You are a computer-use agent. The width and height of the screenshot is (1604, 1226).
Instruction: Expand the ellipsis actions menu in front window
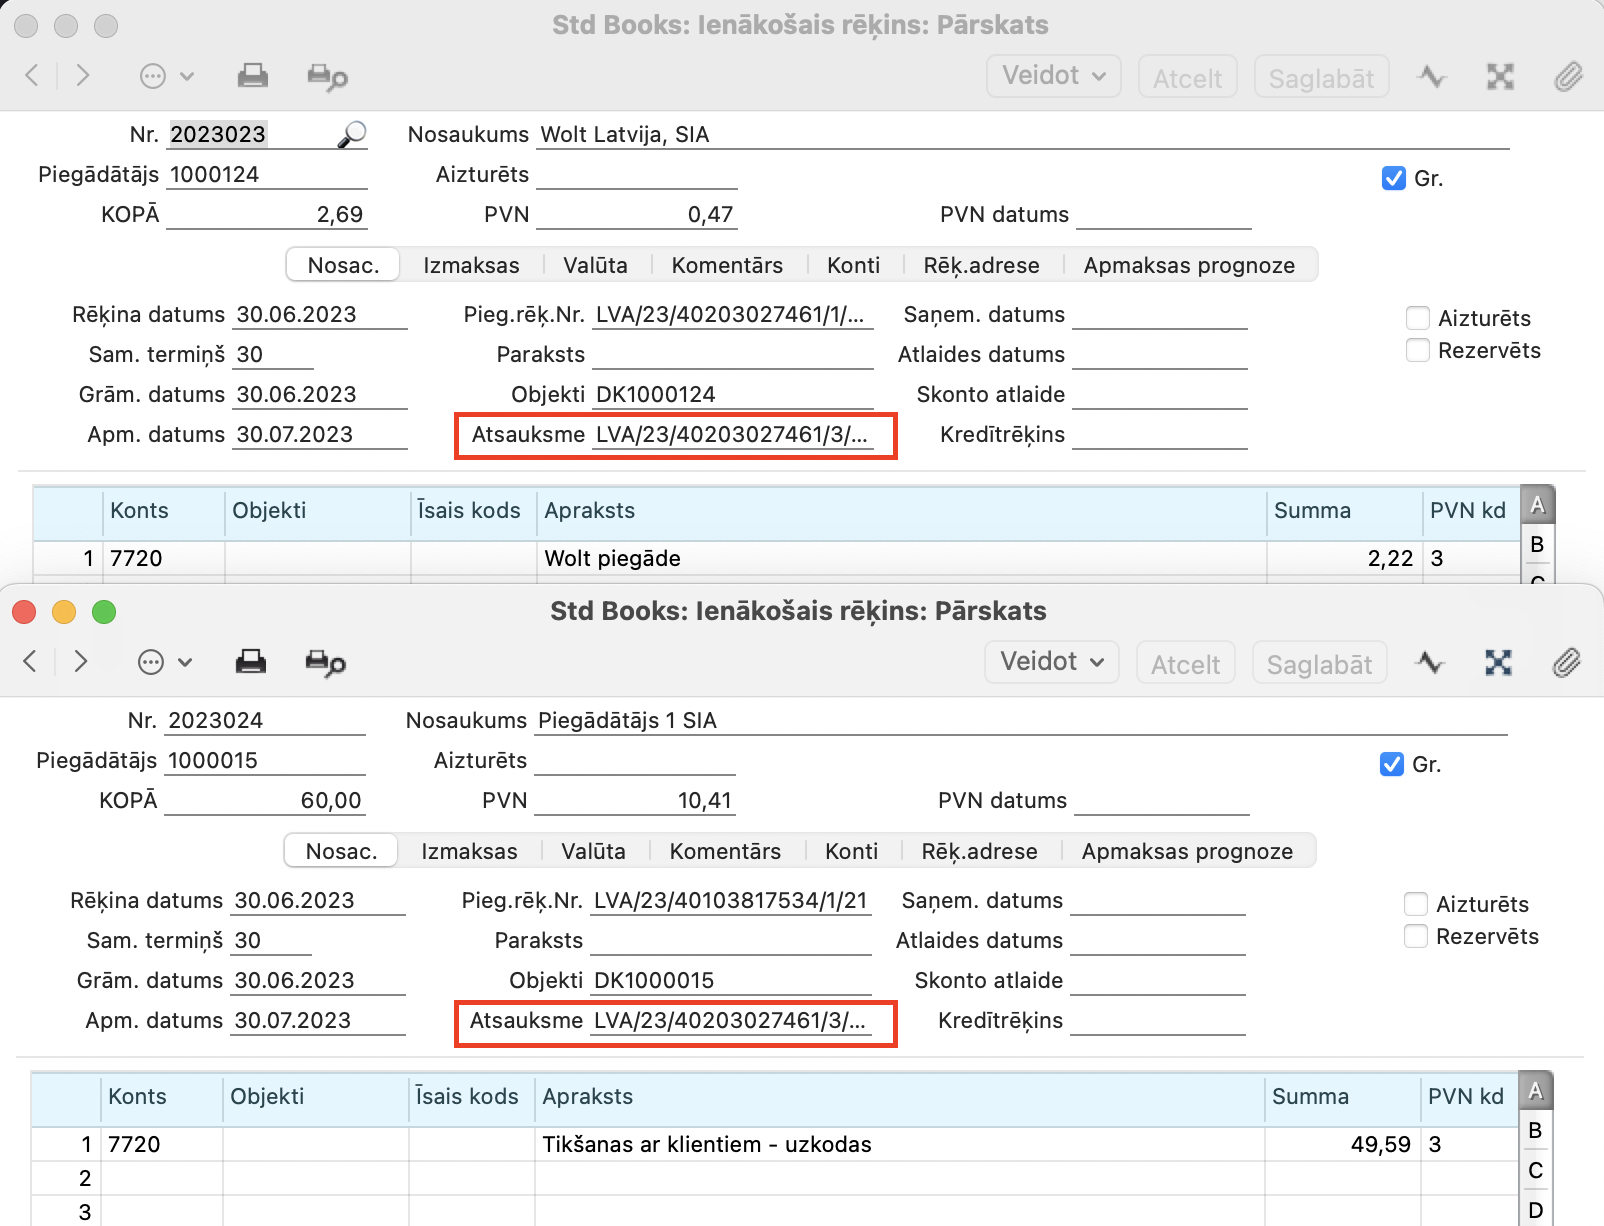pyautogui.click(x=164, y=662)
